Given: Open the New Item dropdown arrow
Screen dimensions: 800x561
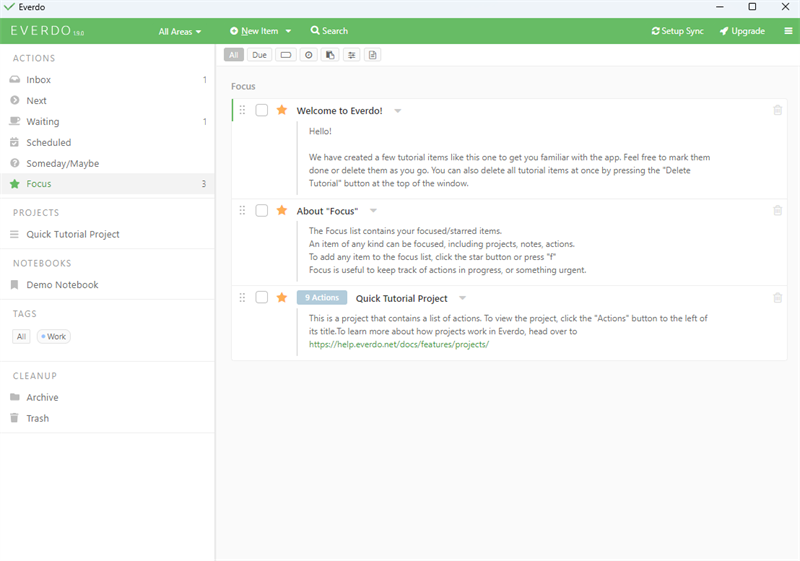Looking at the screenshot, I should click(288, 31).
